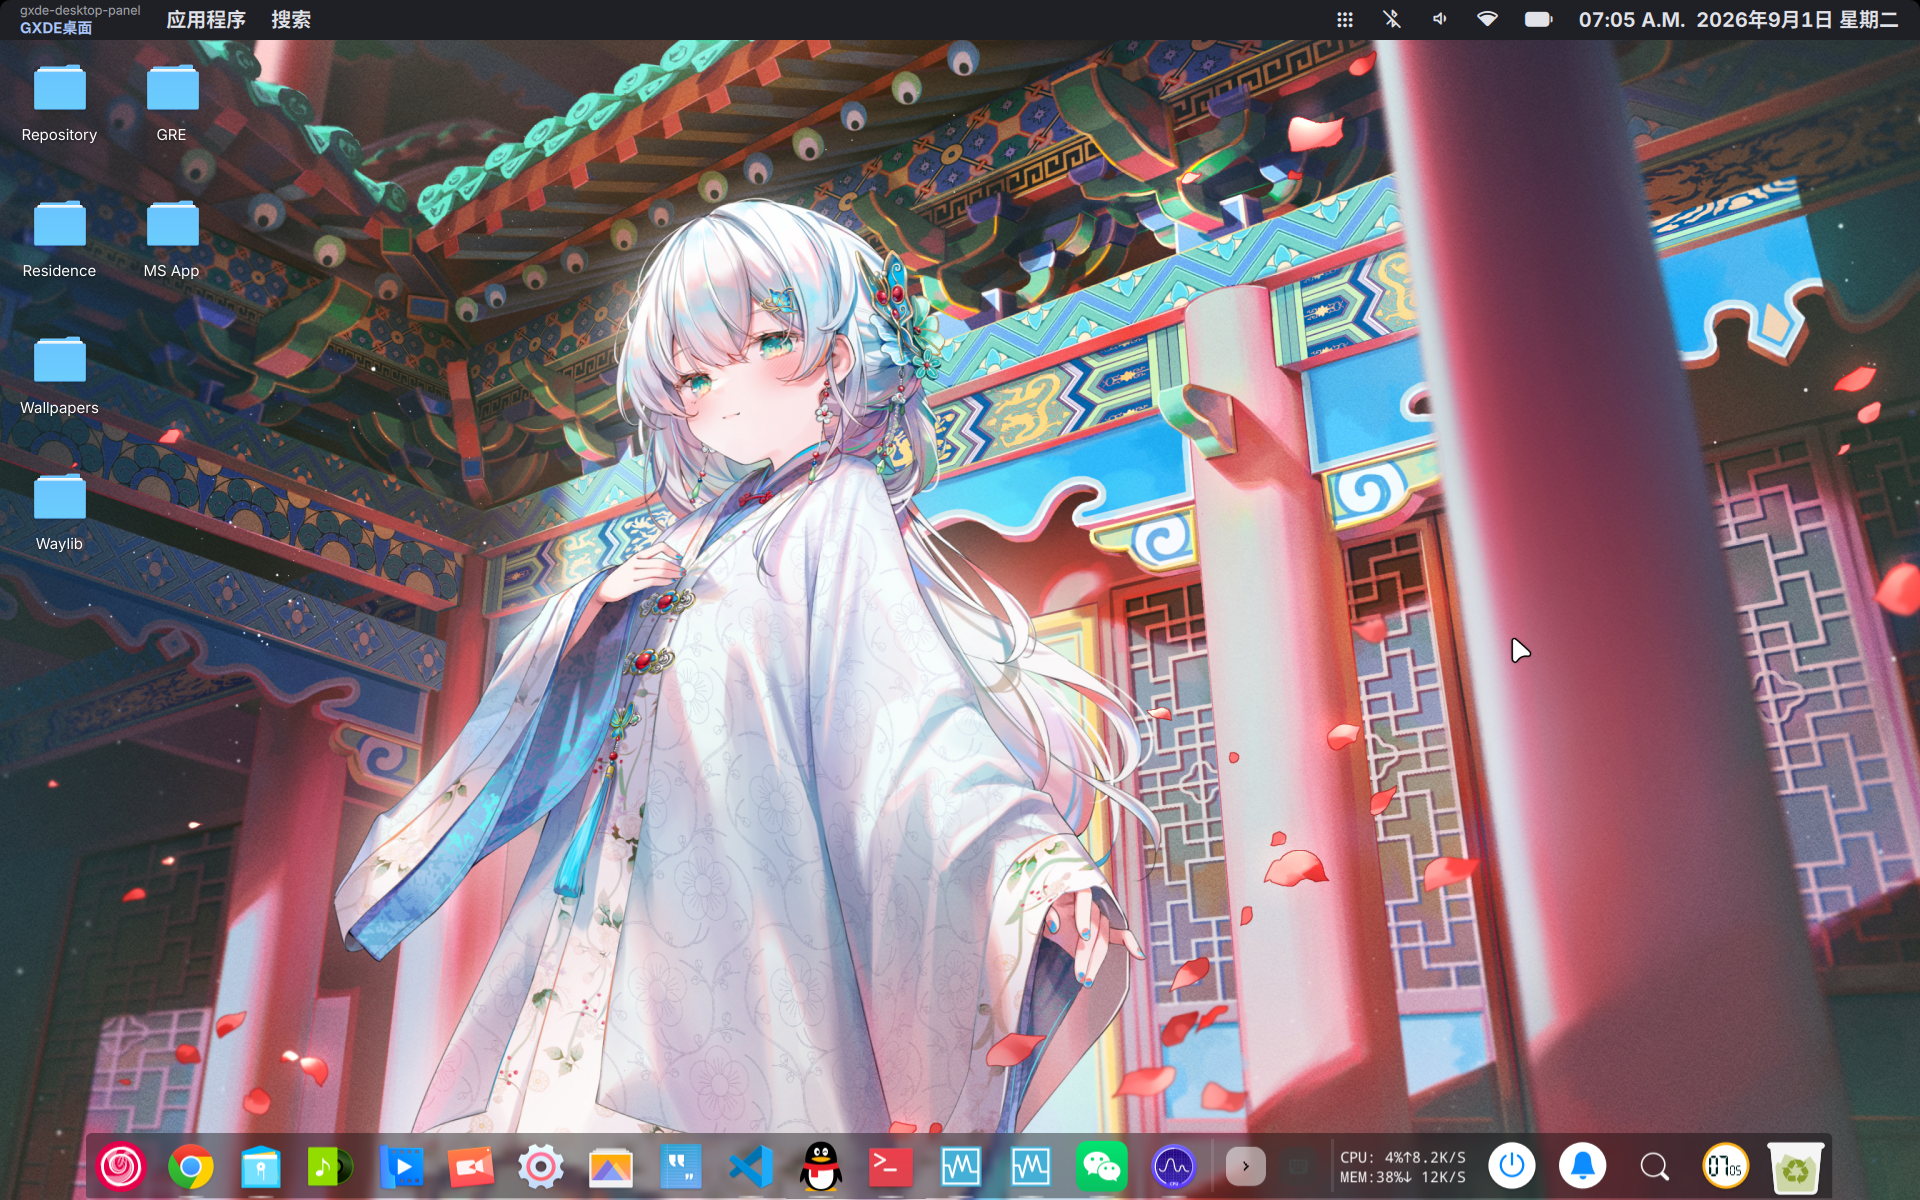Open the Wi-Fi network indicator
The height and width of the screenshot is (1200, 1920).
pos(1487,19)
